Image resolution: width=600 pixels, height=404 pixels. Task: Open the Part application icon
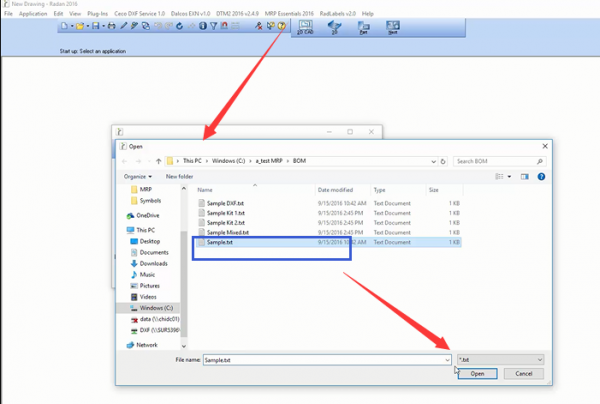364,27
